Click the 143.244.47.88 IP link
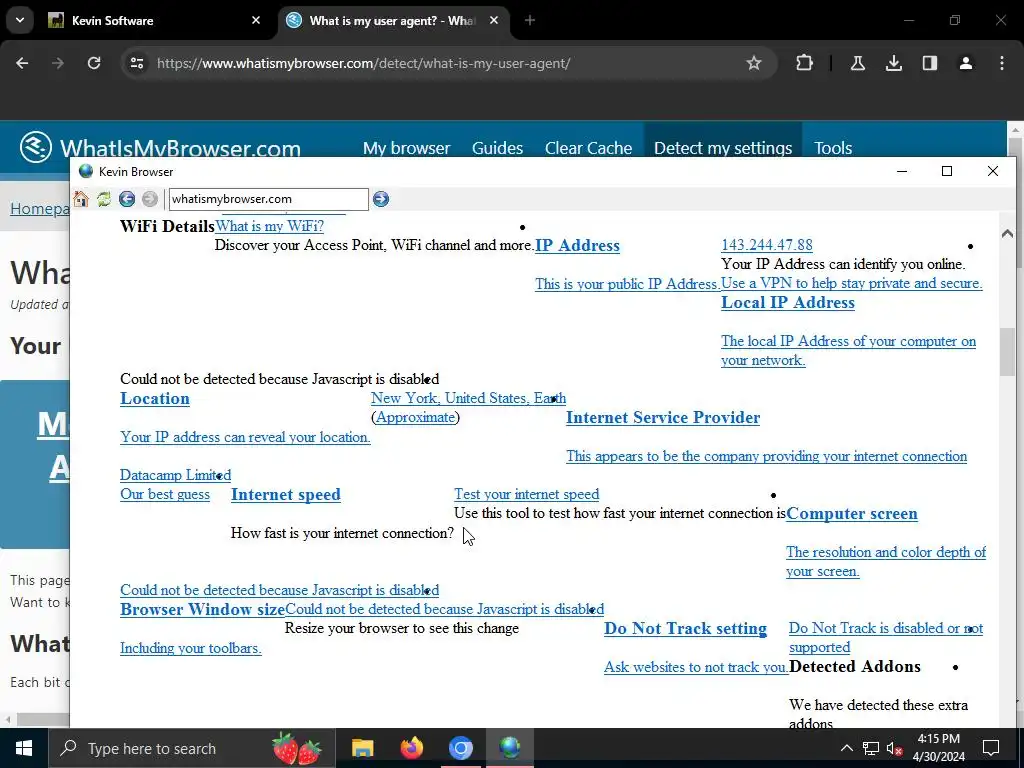1024x768 pixels. (767, 245)
